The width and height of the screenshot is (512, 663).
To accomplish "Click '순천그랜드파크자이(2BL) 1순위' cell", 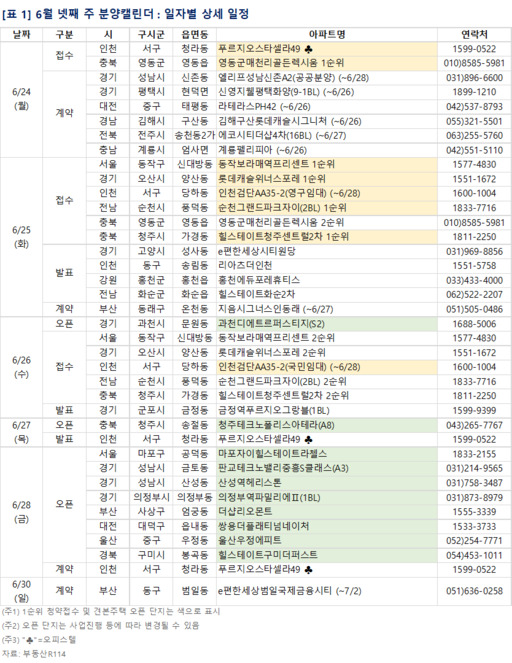I will [x=327, y=208].
